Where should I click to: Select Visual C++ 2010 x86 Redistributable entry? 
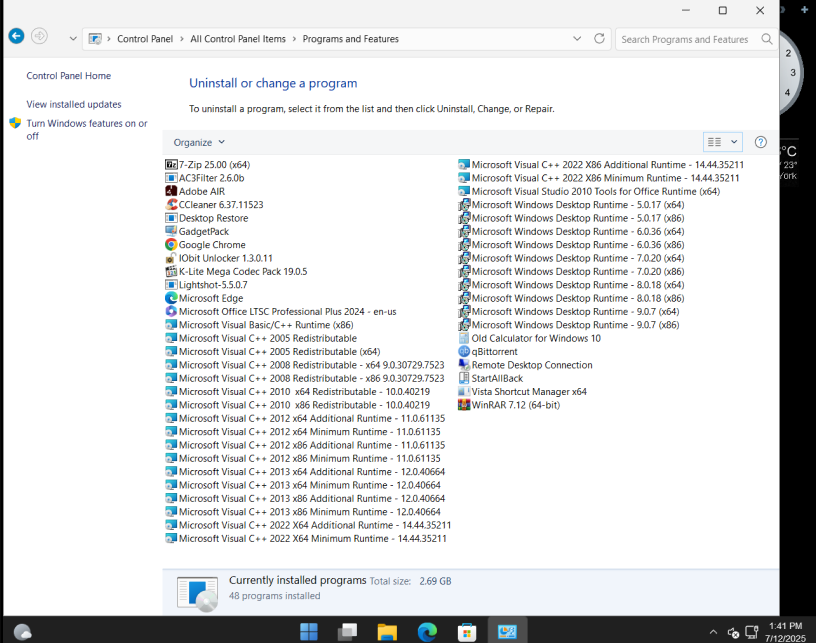click(x=298, y=405)
